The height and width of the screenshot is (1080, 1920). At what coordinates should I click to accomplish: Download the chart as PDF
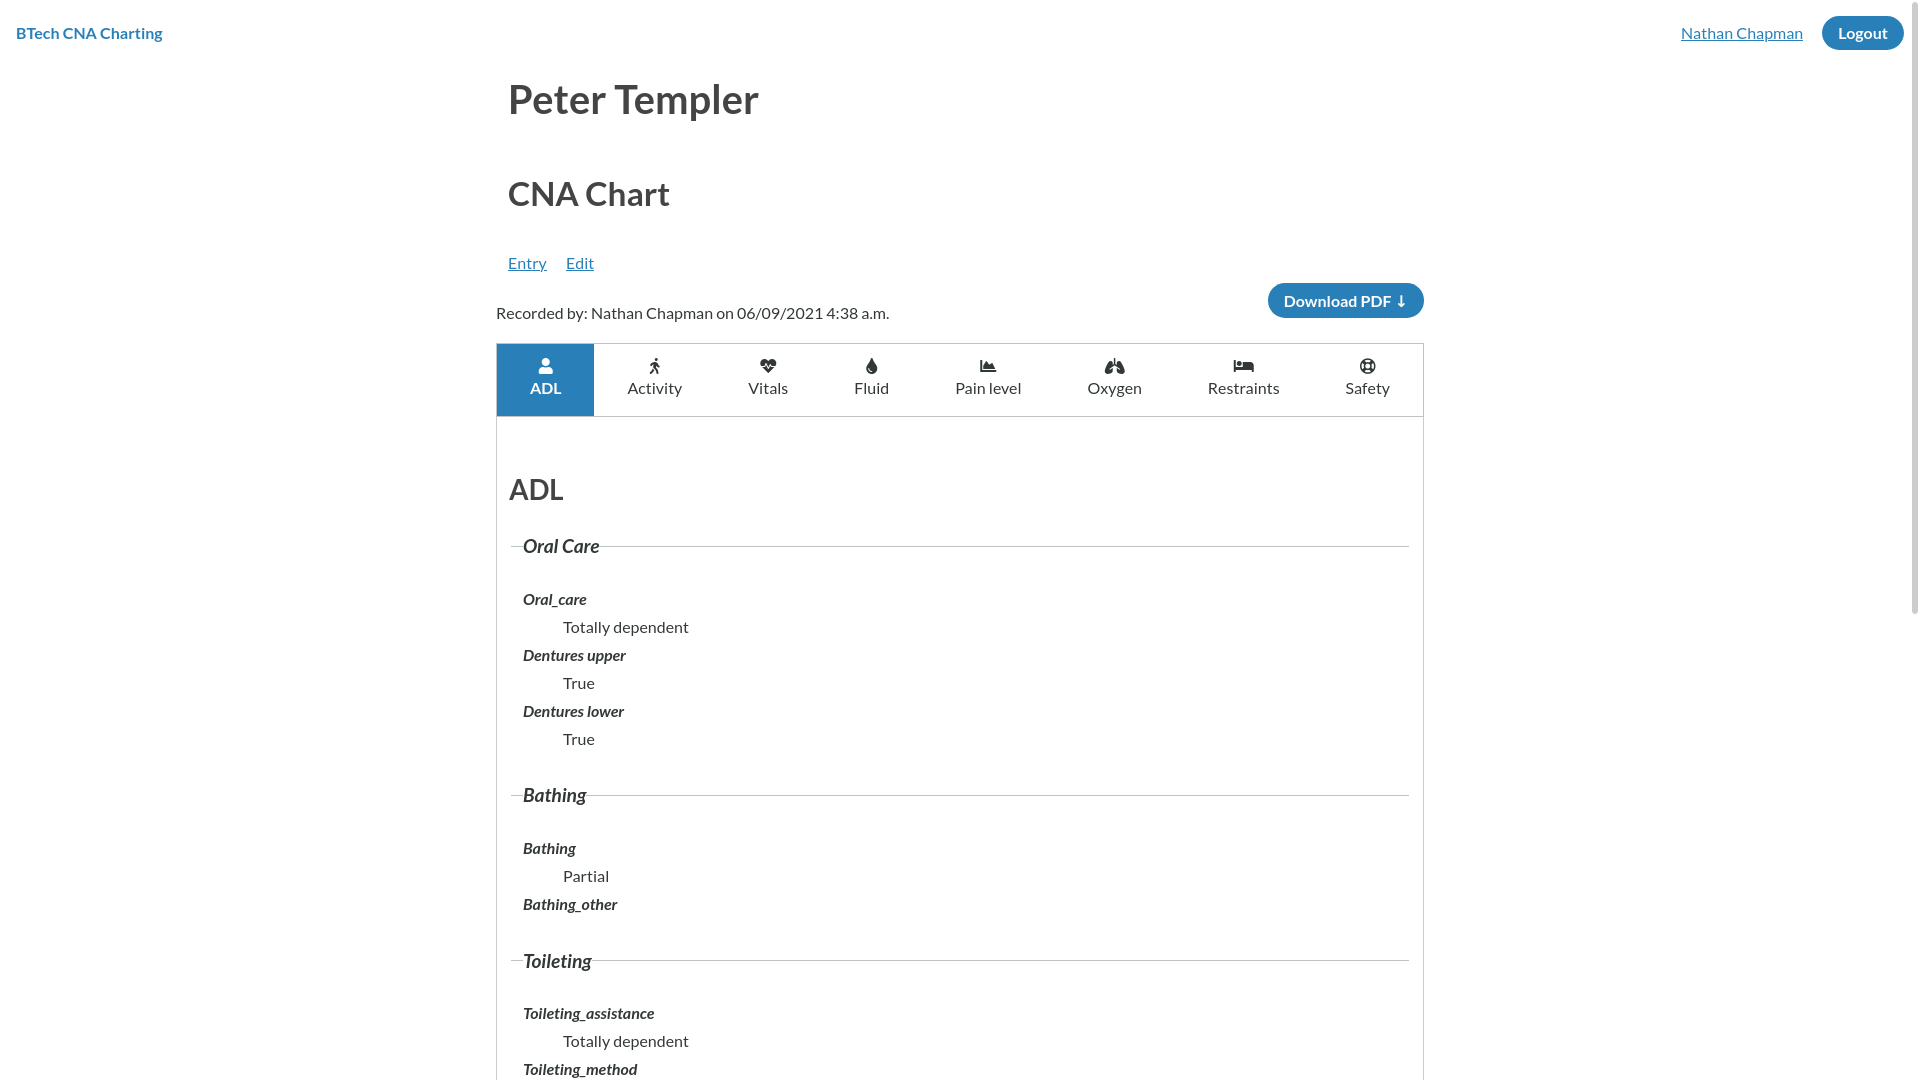point(1345,301)
